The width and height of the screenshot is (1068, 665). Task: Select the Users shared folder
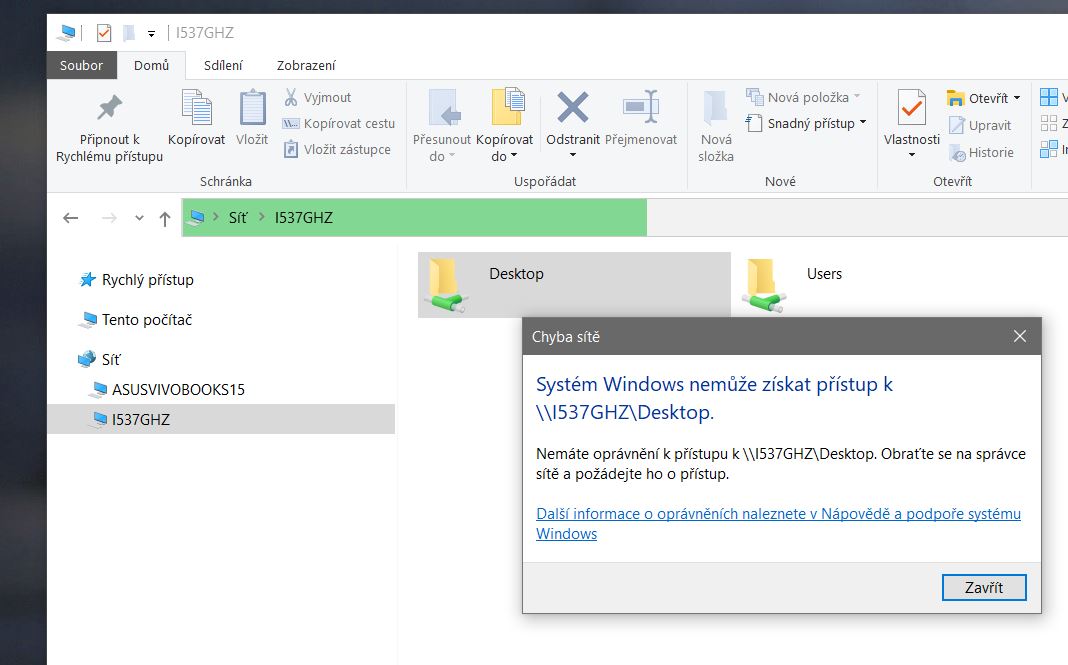pyautogui.click(x=794, y=285)
